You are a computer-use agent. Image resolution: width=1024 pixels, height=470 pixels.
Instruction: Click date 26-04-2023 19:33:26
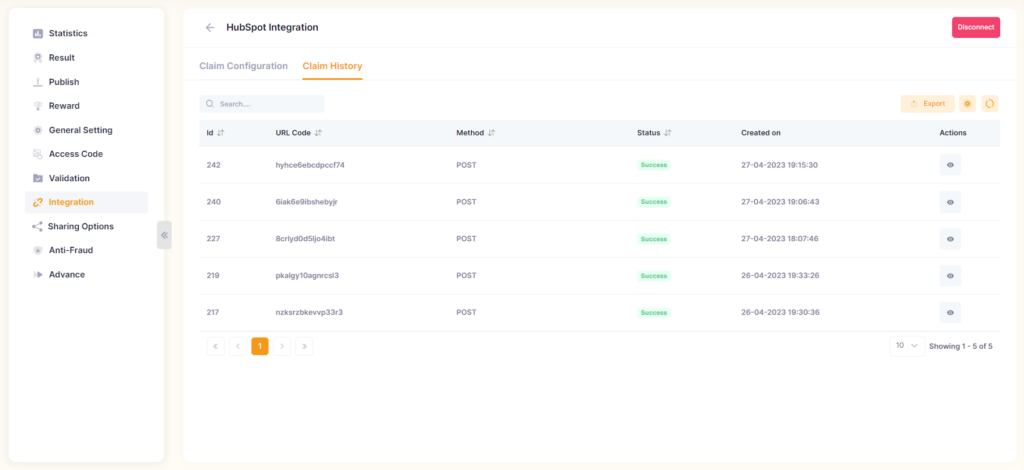(780, 276)
